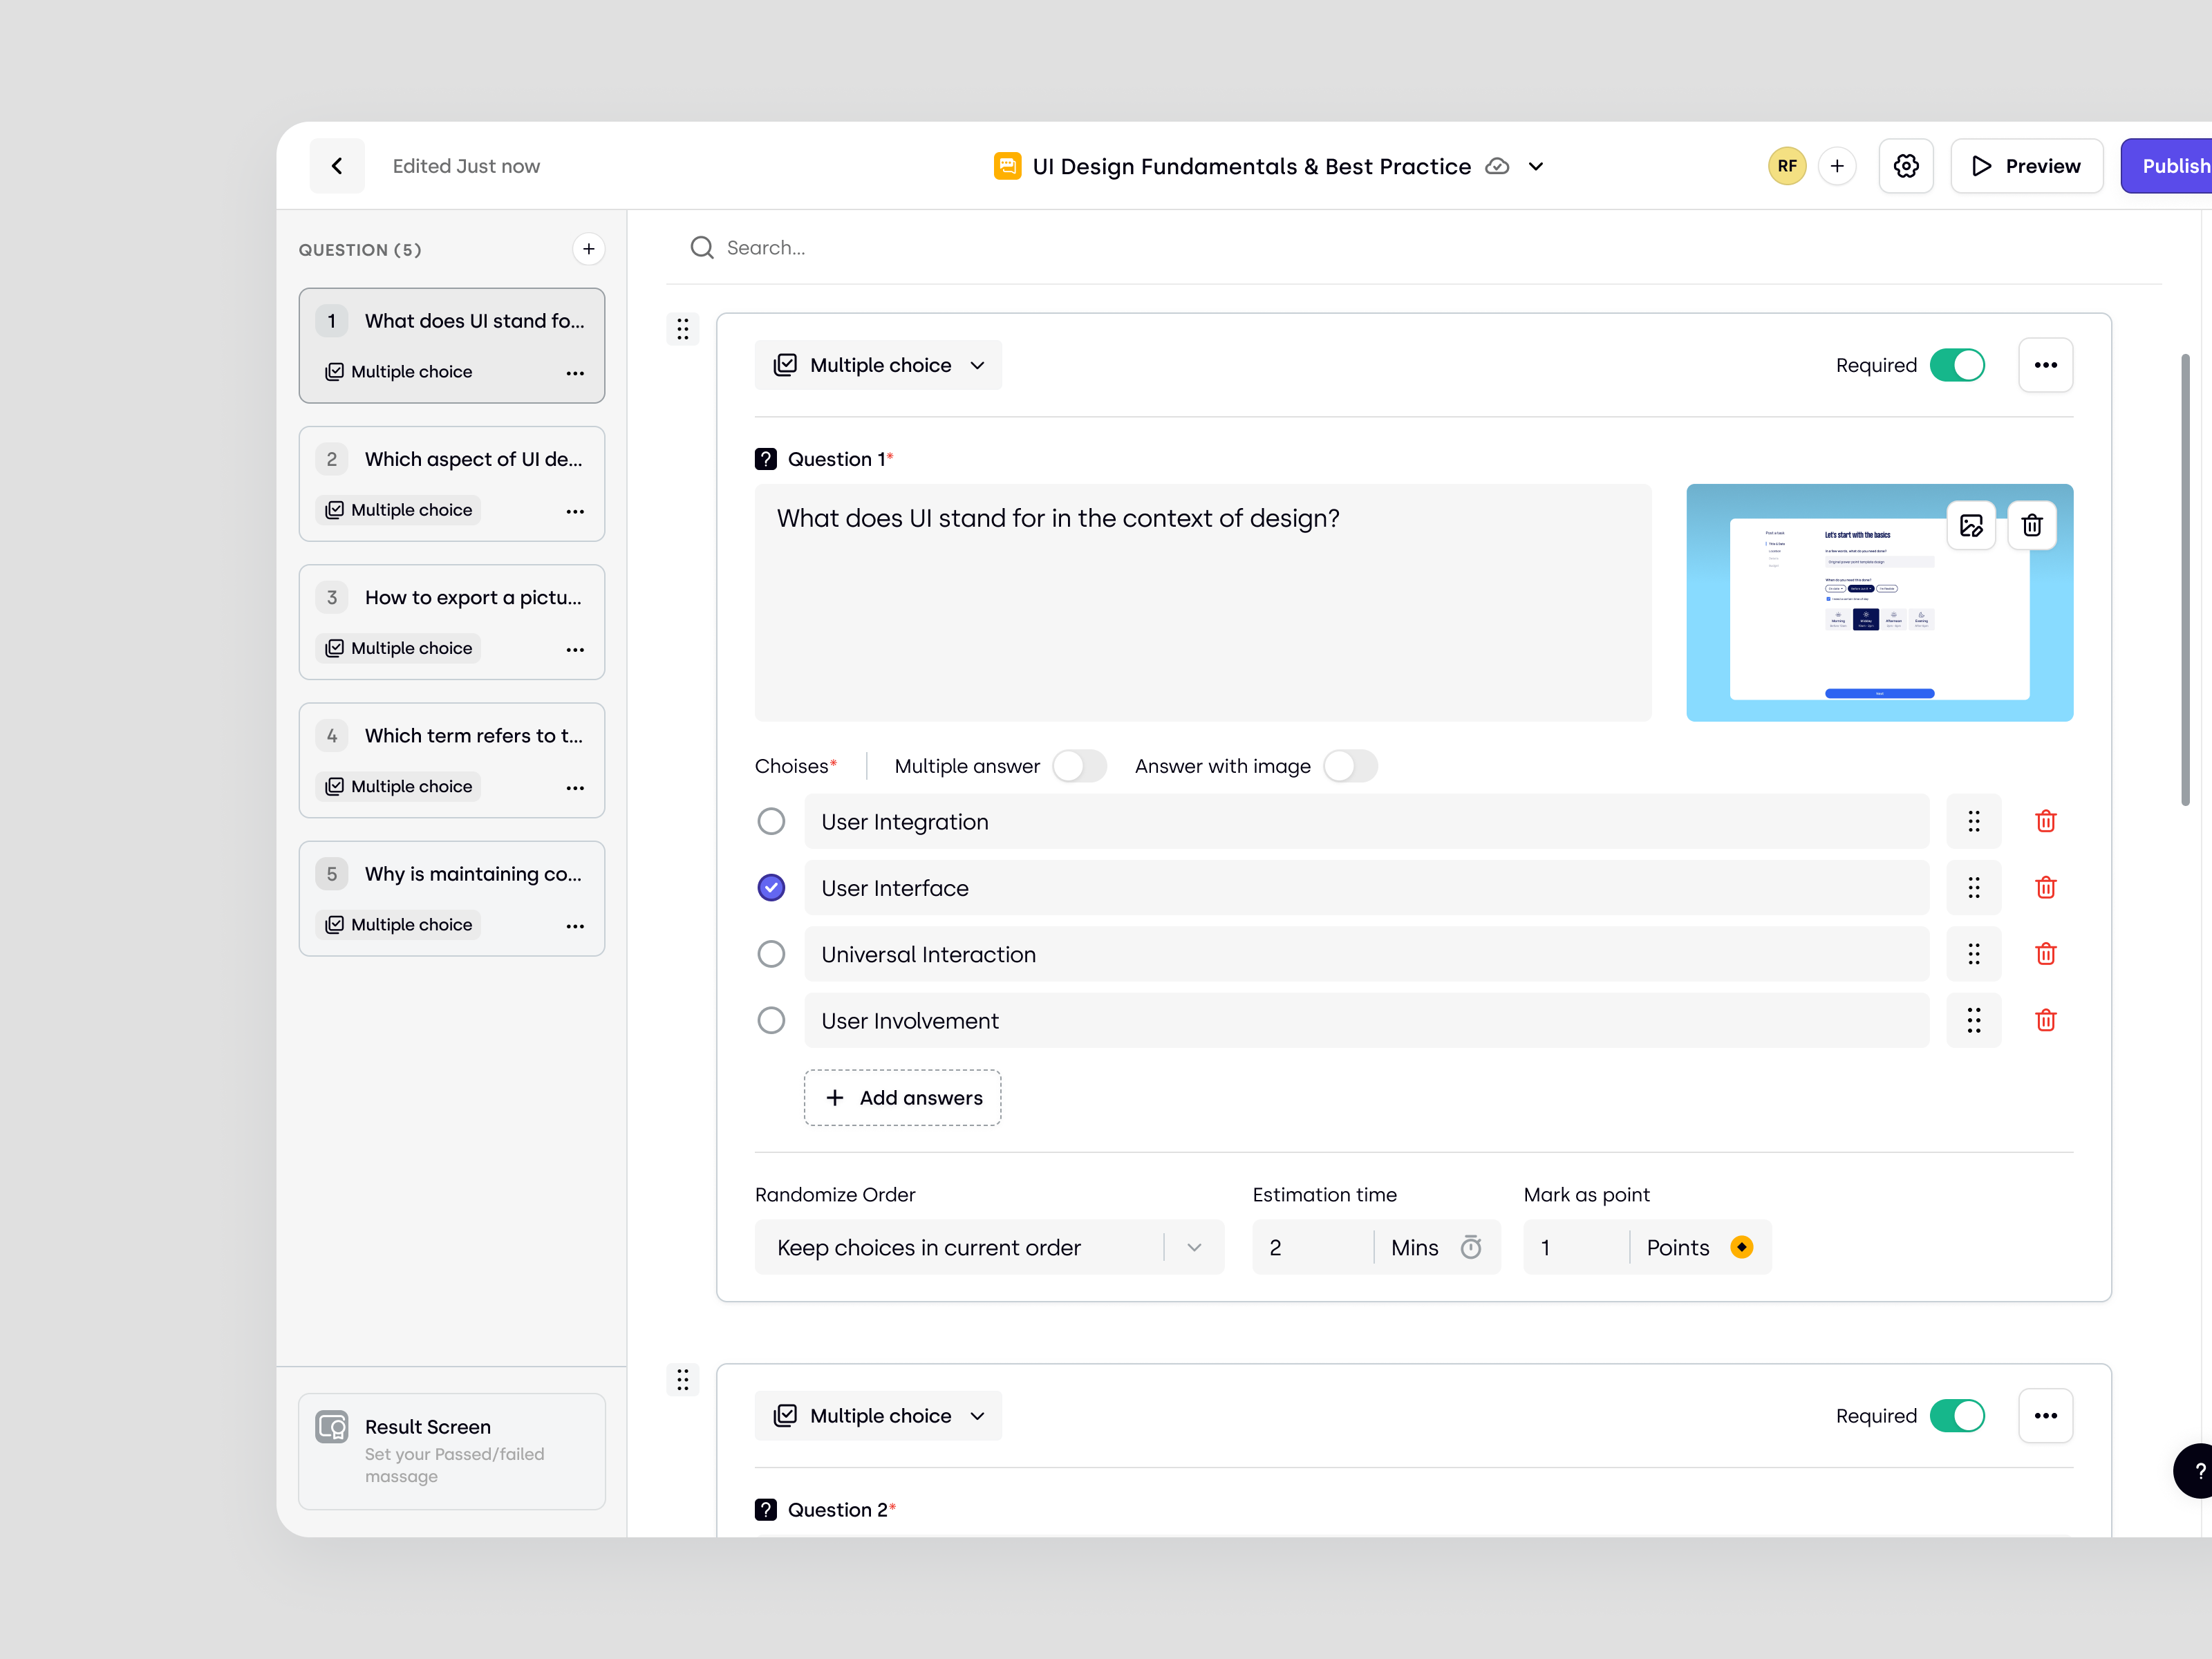
Task: Click the Add answers button
Action: pos(902,1097)
